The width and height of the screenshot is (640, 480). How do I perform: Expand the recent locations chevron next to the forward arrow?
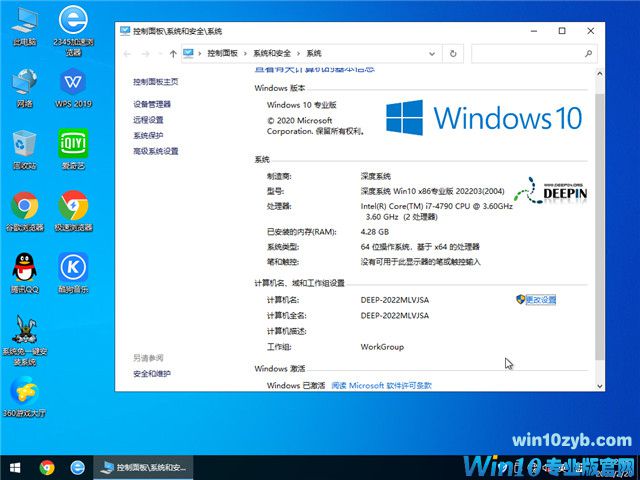tap(160, 52)
